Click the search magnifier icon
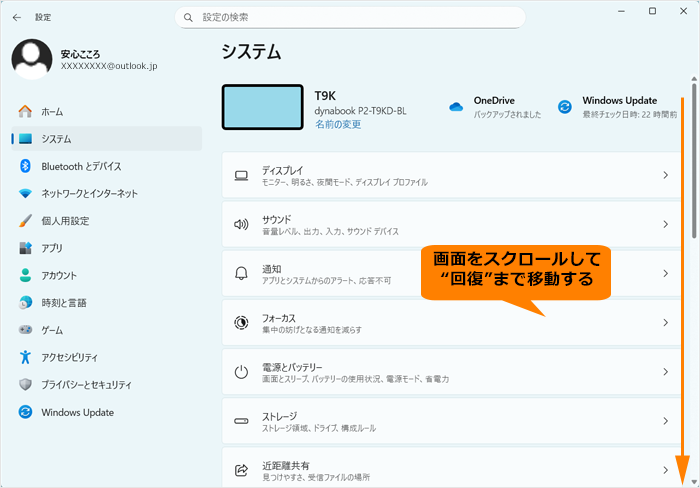Image resolution: width=700 pixels, height=488 pixels. tap(189, 17)
